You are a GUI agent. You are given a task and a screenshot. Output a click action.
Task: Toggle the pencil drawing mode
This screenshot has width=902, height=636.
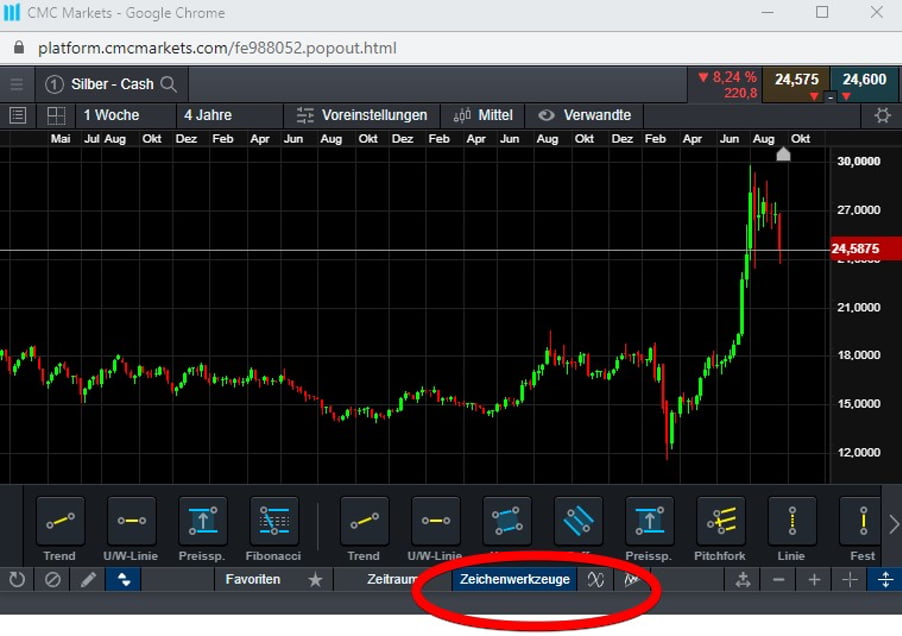click(x=89, y=580)
